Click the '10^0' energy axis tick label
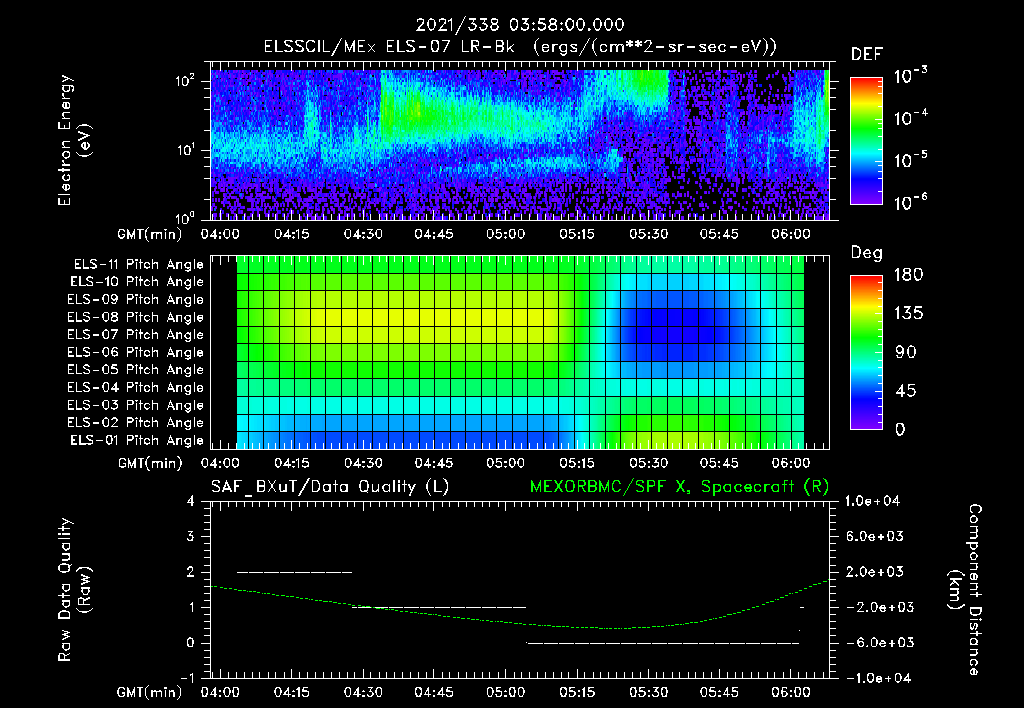The width and height of the screenshot is (1024, 708). coord(186,217)
